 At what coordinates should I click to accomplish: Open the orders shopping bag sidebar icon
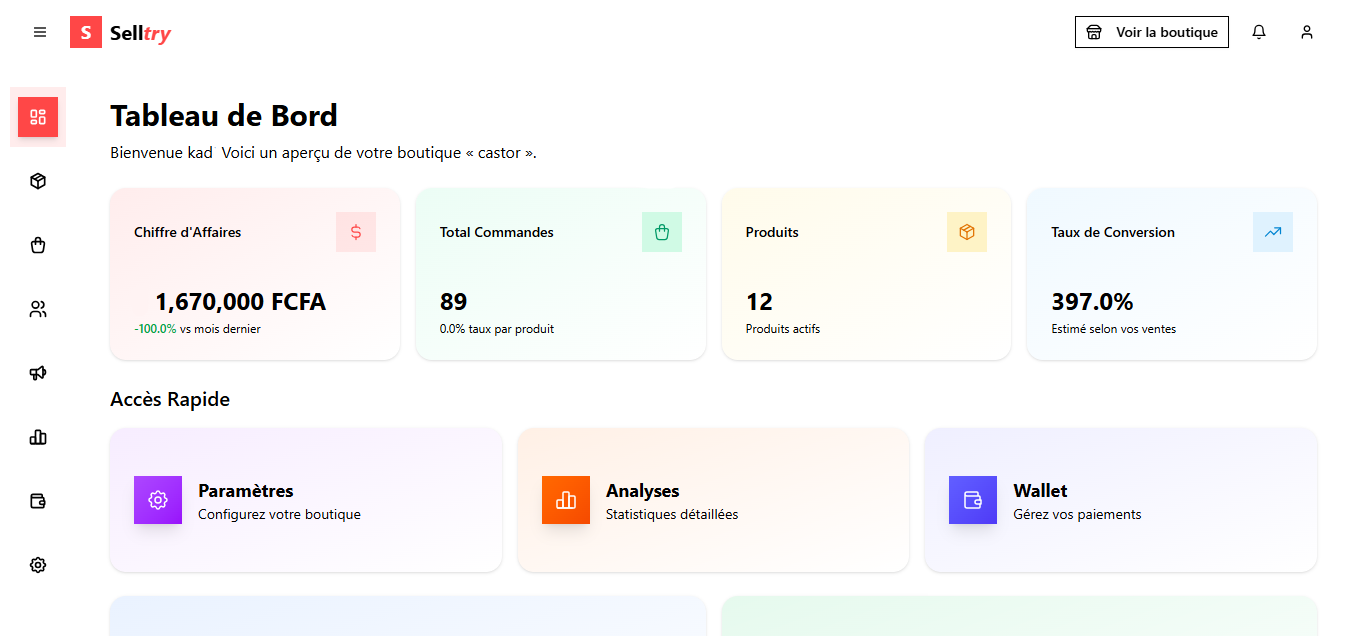click(x=38, y=245)
